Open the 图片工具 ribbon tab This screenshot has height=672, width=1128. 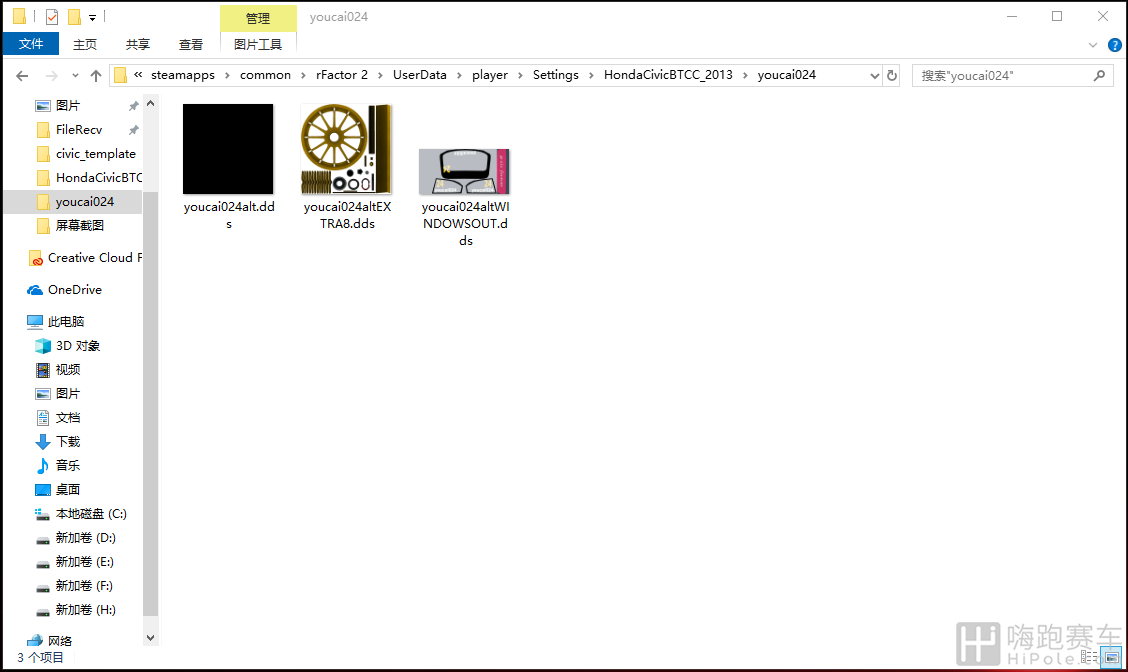[258, 45]
